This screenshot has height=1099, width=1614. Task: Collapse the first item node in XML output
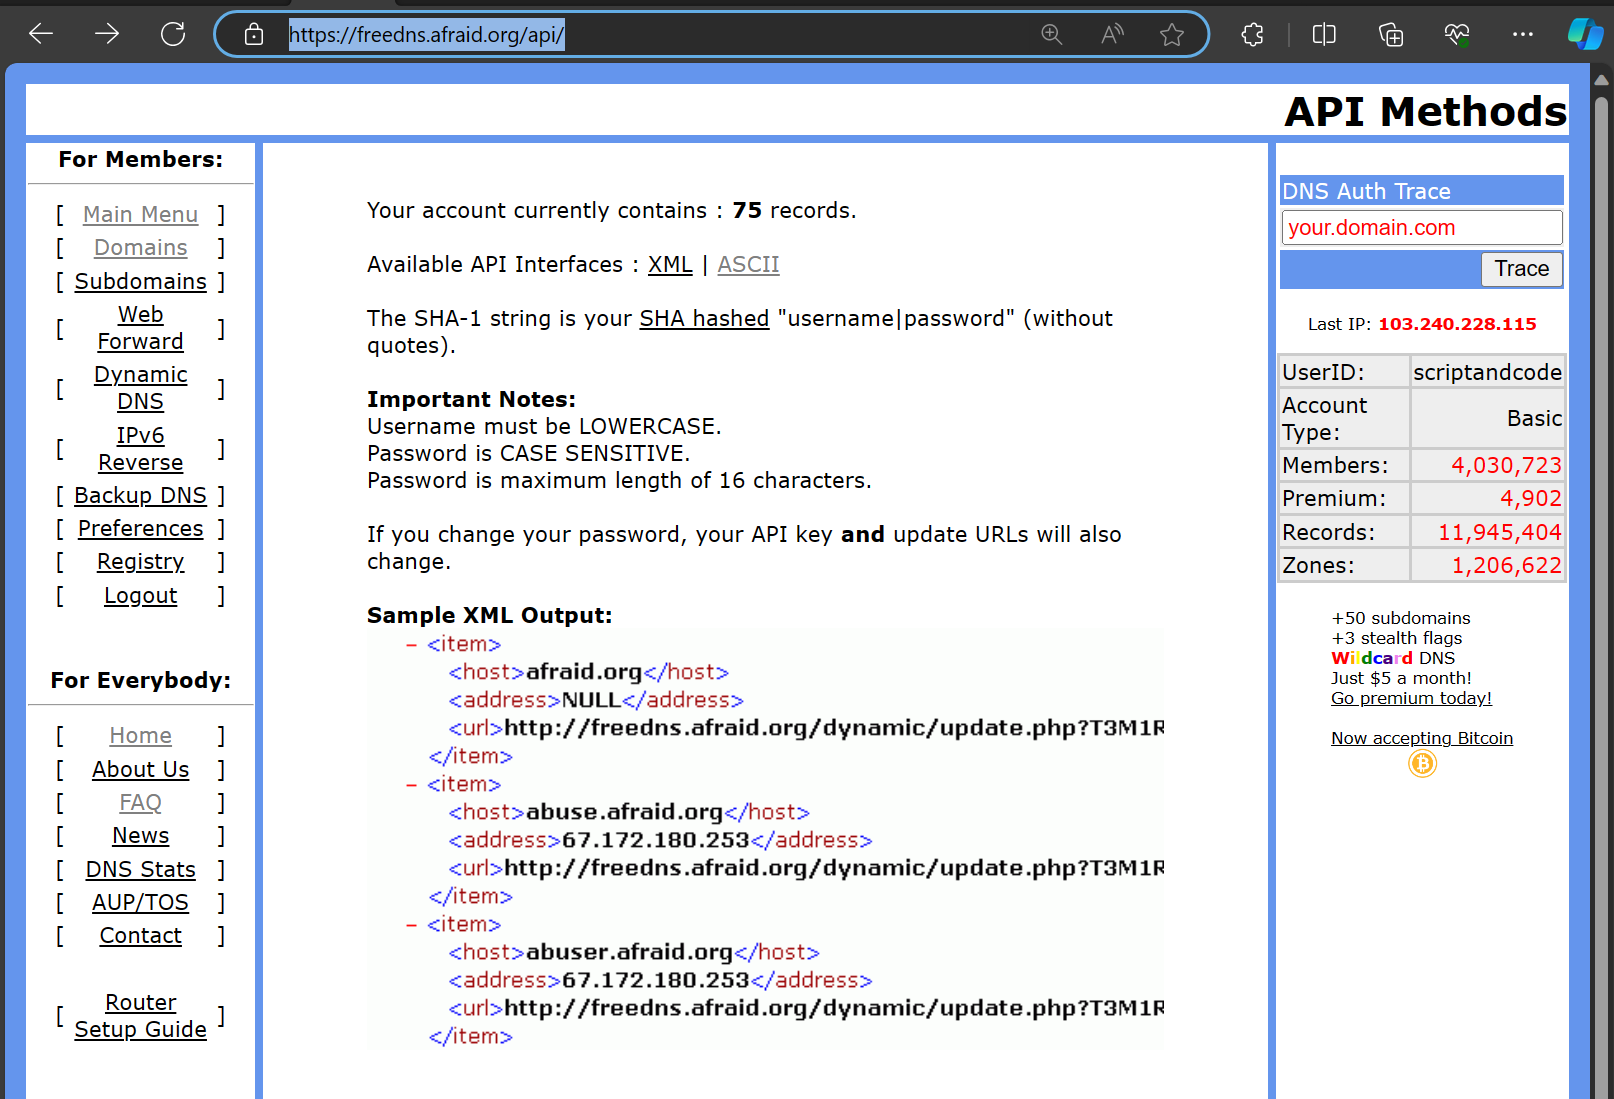coord(410,644)
